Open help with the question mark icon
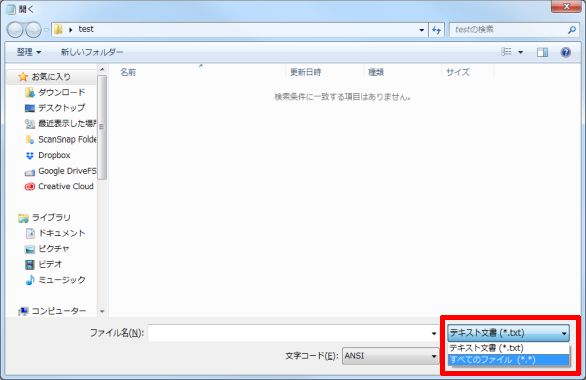 [565, 52]
